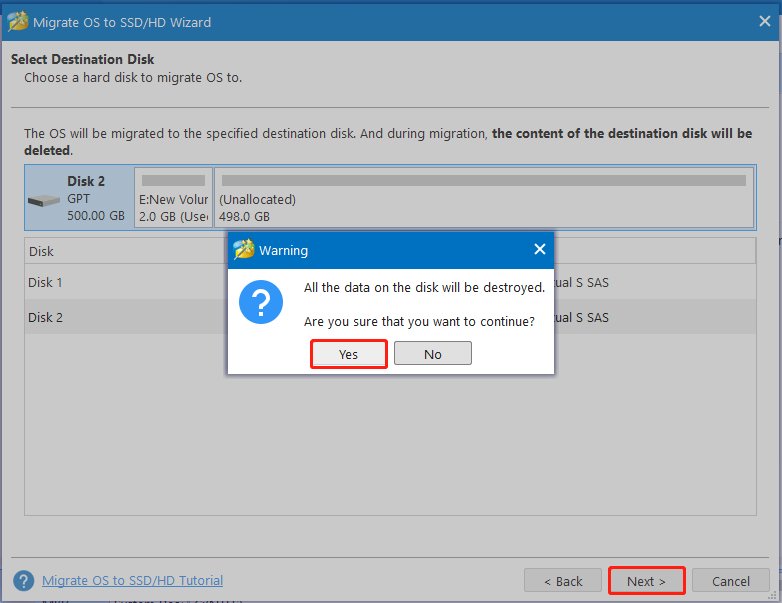The height and width of the screenshot is (603, 782).
Task: Close the Warning dialog
Action: pyautogui.click(x=540, y=249)
